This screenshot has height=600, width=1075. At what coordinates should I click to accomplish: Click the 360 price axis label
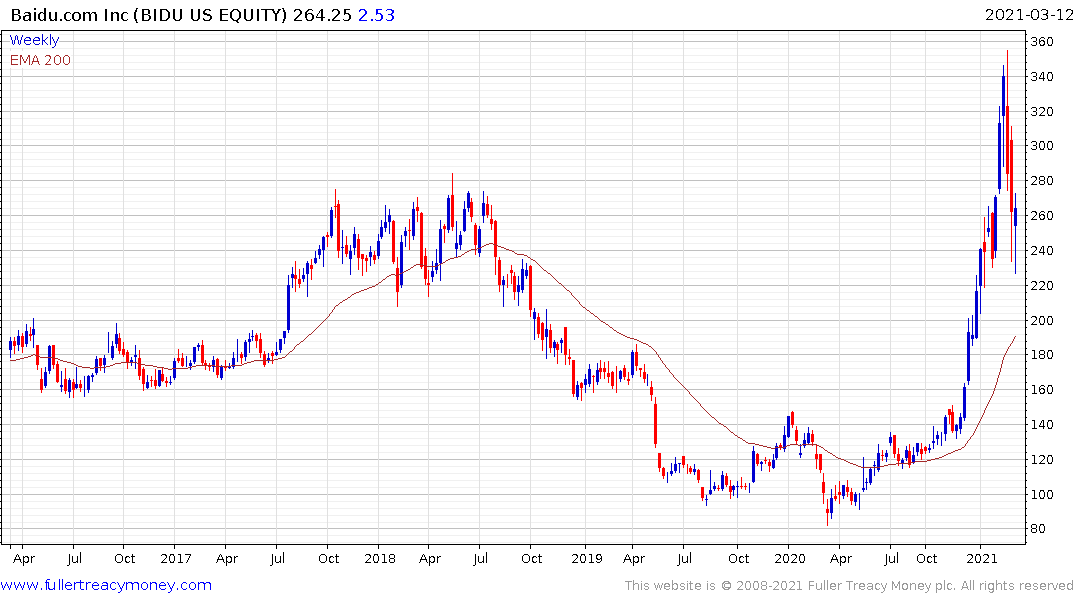(x=1042, y=42)
